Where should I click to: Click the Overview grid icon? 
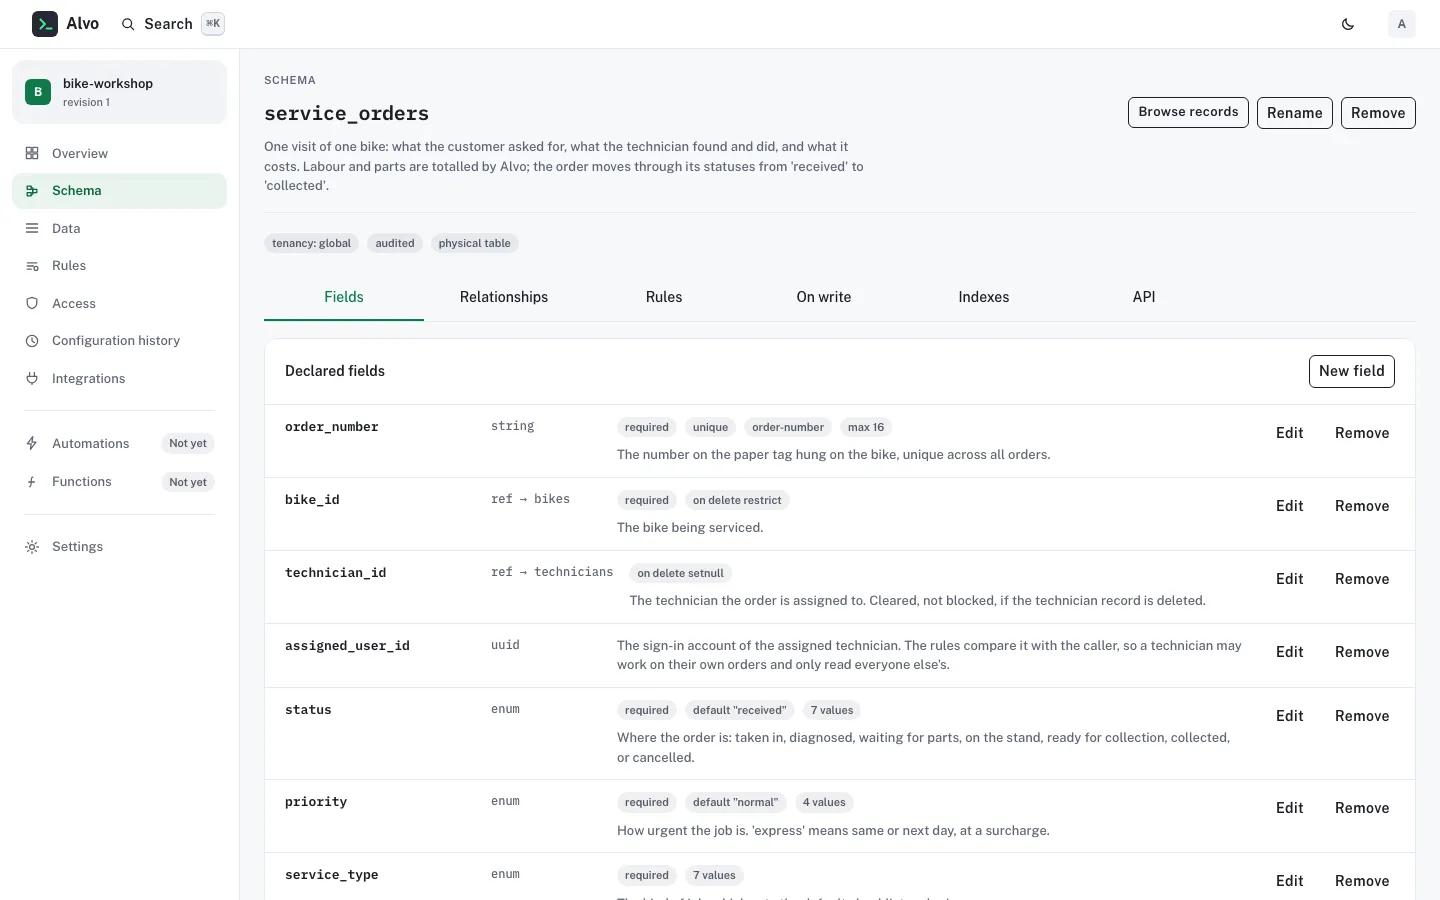tap(32, 153)
